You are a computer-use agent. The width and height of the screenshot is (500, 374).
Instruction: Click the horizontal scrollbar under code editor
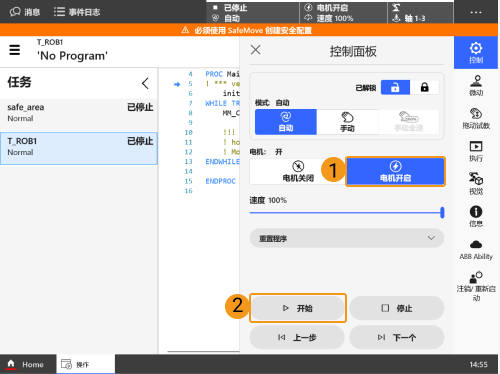[x=203, y=351]
